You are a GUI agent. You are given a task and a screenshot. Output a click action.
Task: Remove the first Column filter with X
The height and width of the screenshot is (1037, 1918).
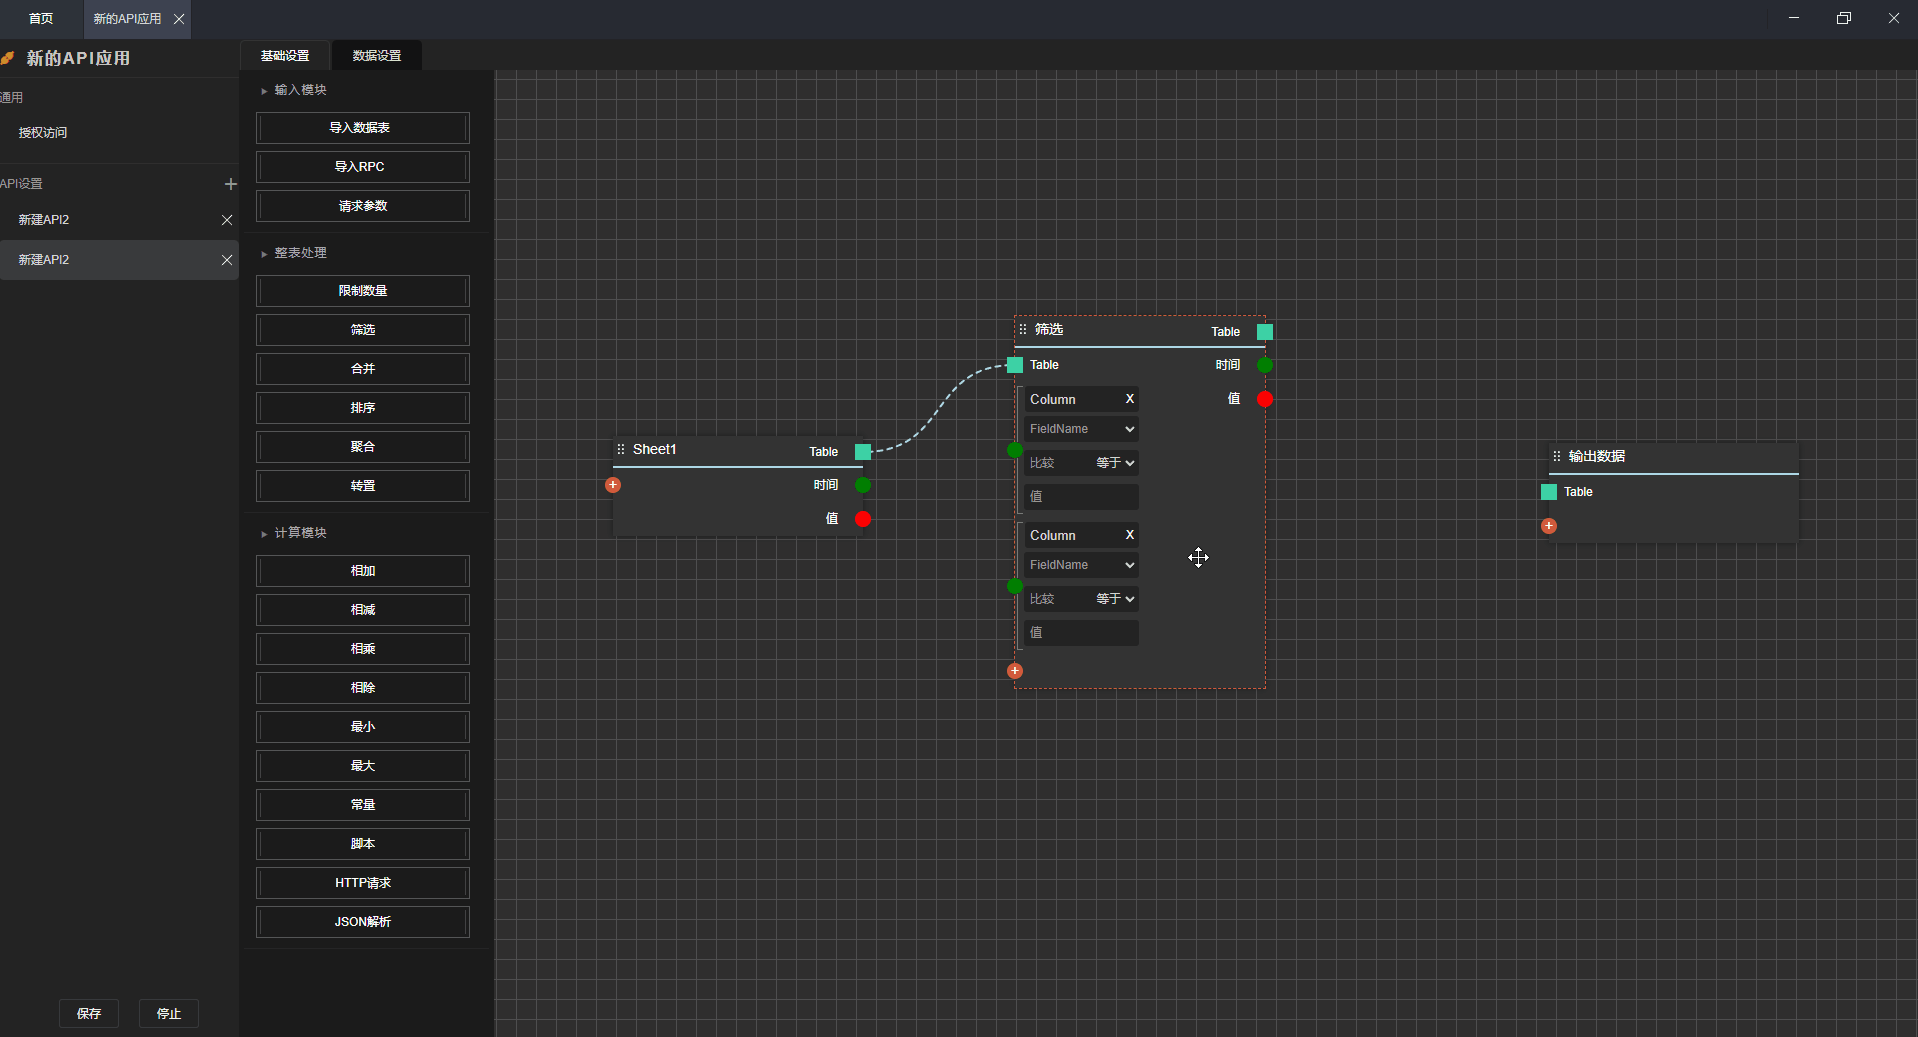click(x=1130, y=399)
